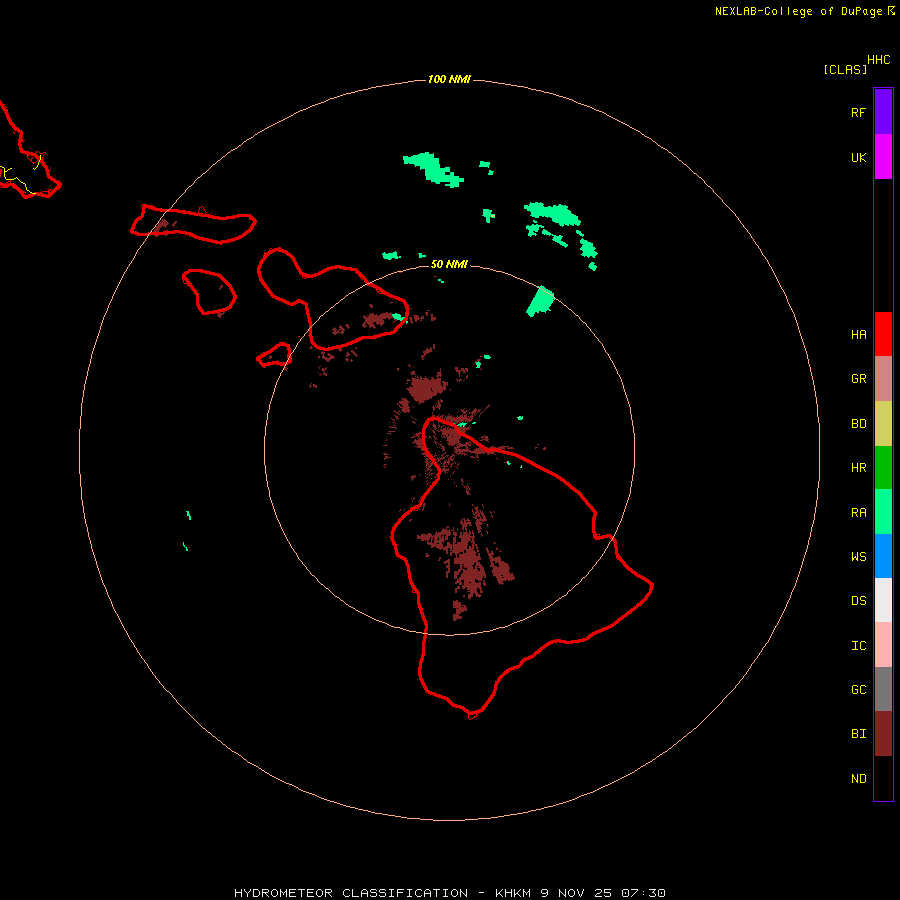Click the 'WS' legend label
The width and height of the screenshot is (900, 900).
(858, 556)
